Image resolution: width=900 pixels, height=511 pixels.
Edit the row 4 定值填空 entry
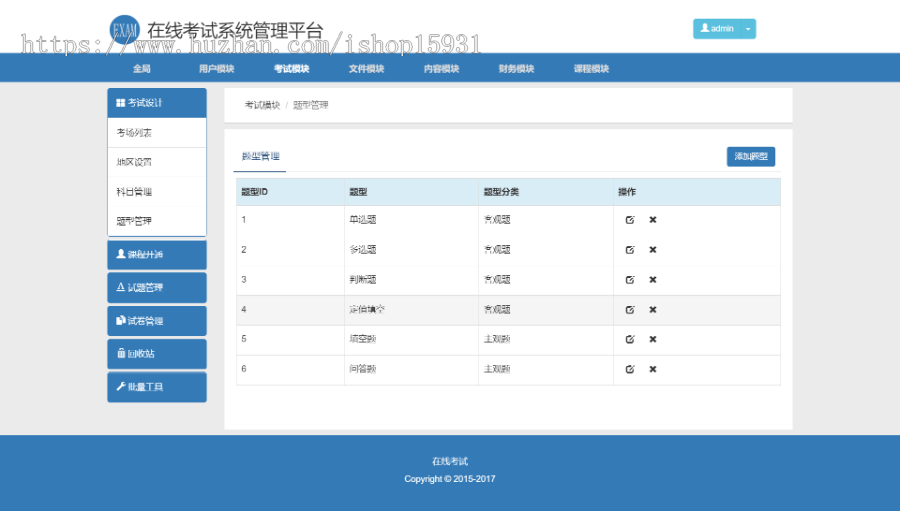click(x=630, y=309)
